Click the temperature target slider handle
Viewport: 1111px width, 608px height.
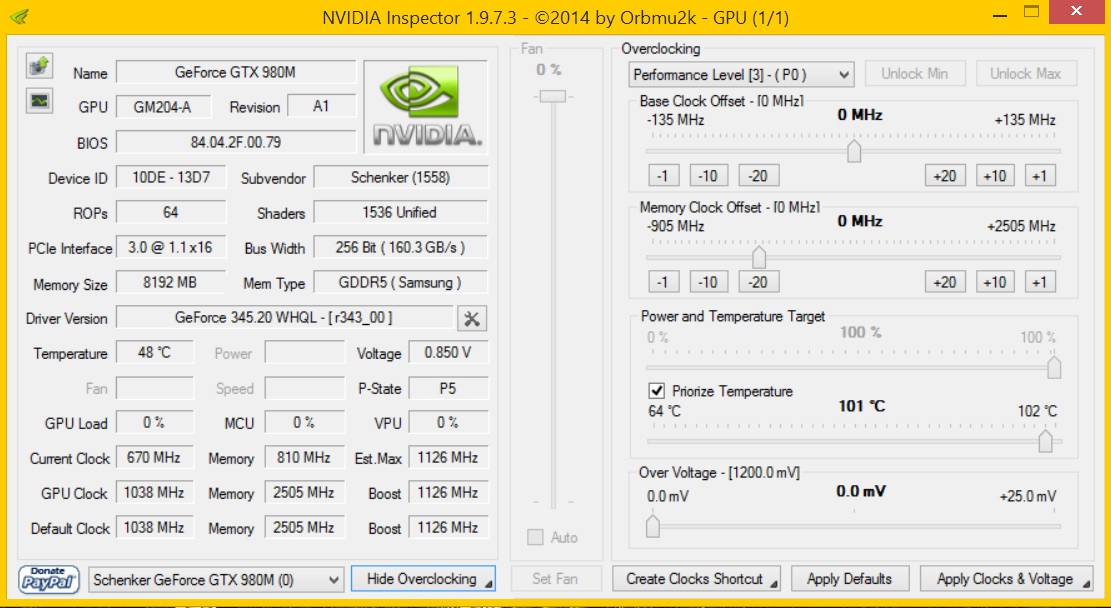tap(1045, 441)
